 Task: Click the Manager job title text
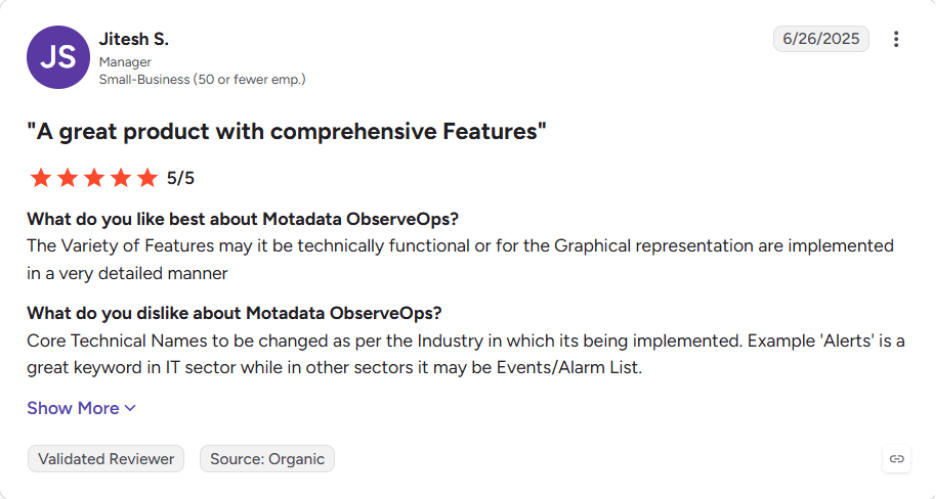coord(125,62)
